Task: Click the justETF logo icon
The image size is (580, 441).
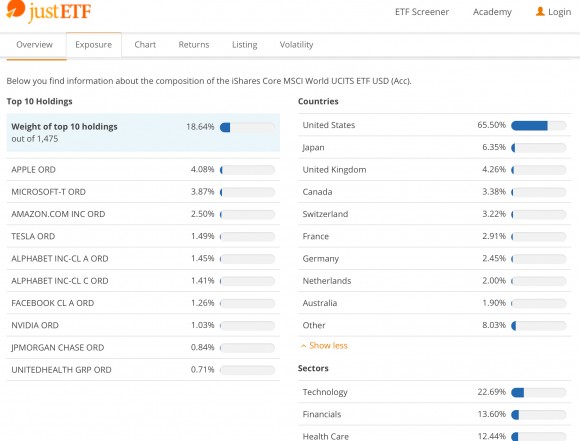Action: 16,9
